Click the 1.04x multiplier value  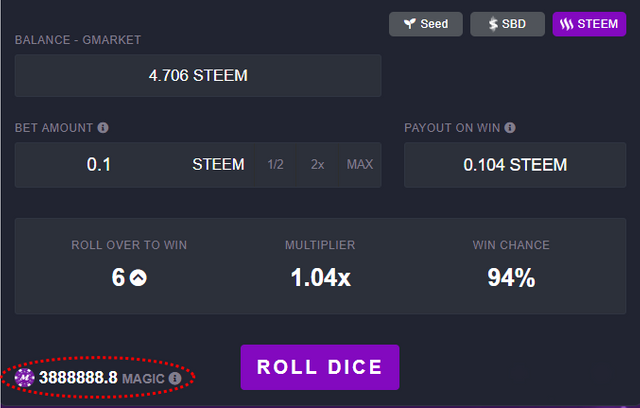click(x=320, y=278)
